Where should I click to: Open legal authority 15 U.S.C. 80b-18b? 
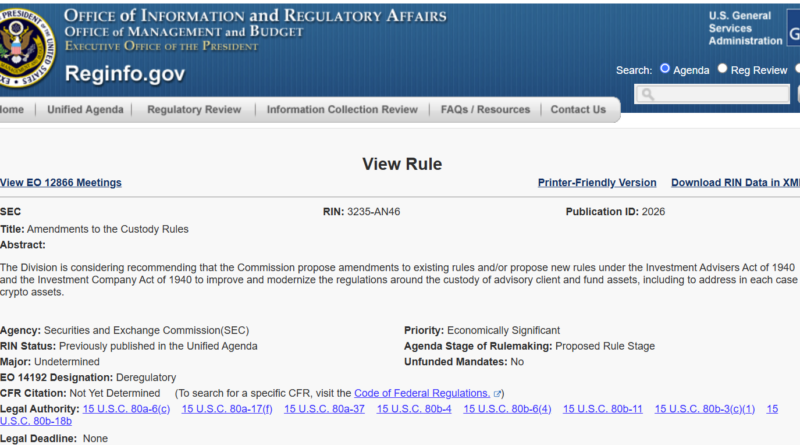pos(36,422)
